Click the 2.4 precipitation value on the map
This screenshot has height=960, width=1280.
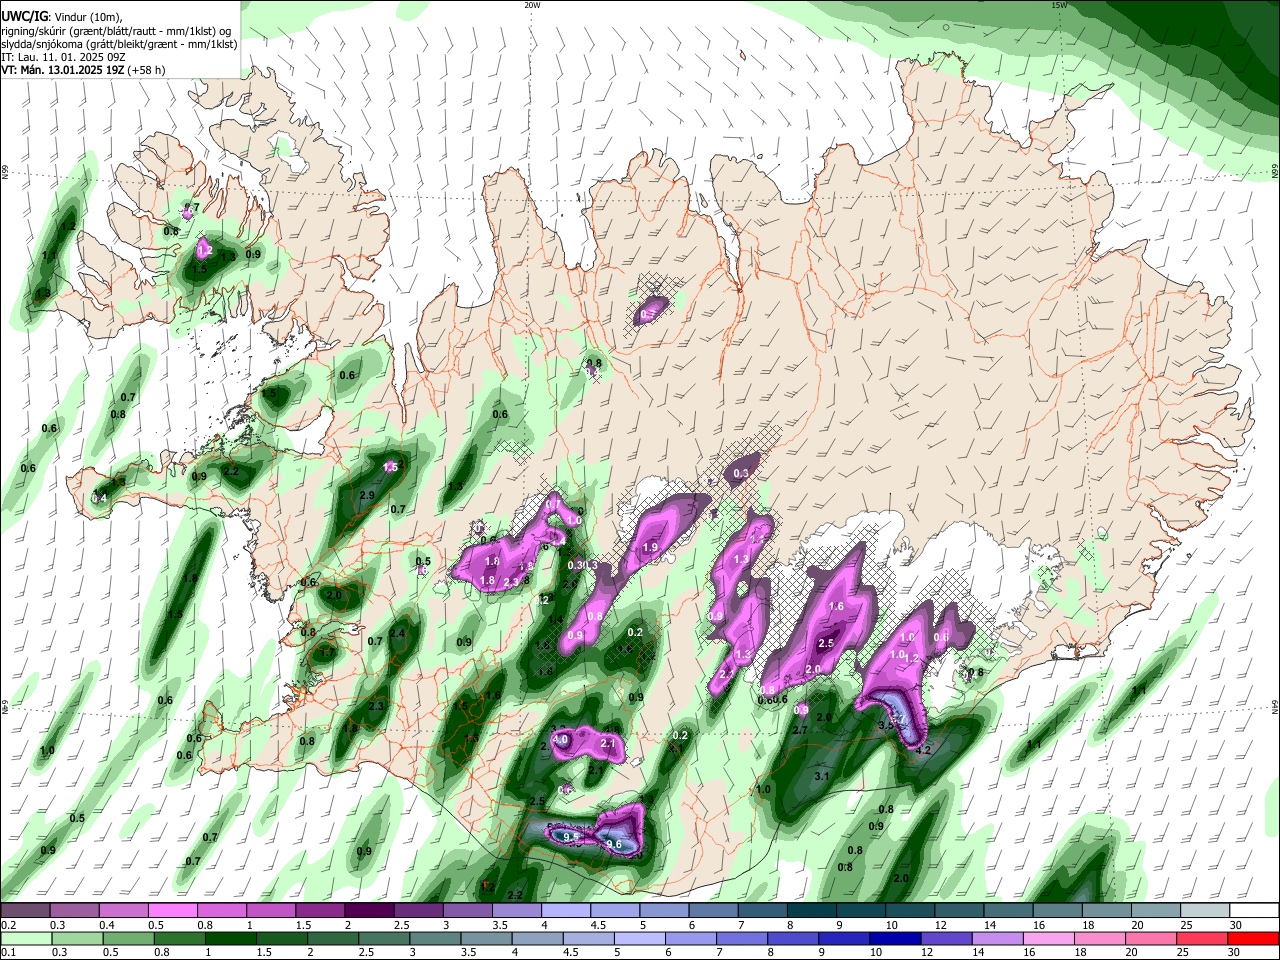397,633
